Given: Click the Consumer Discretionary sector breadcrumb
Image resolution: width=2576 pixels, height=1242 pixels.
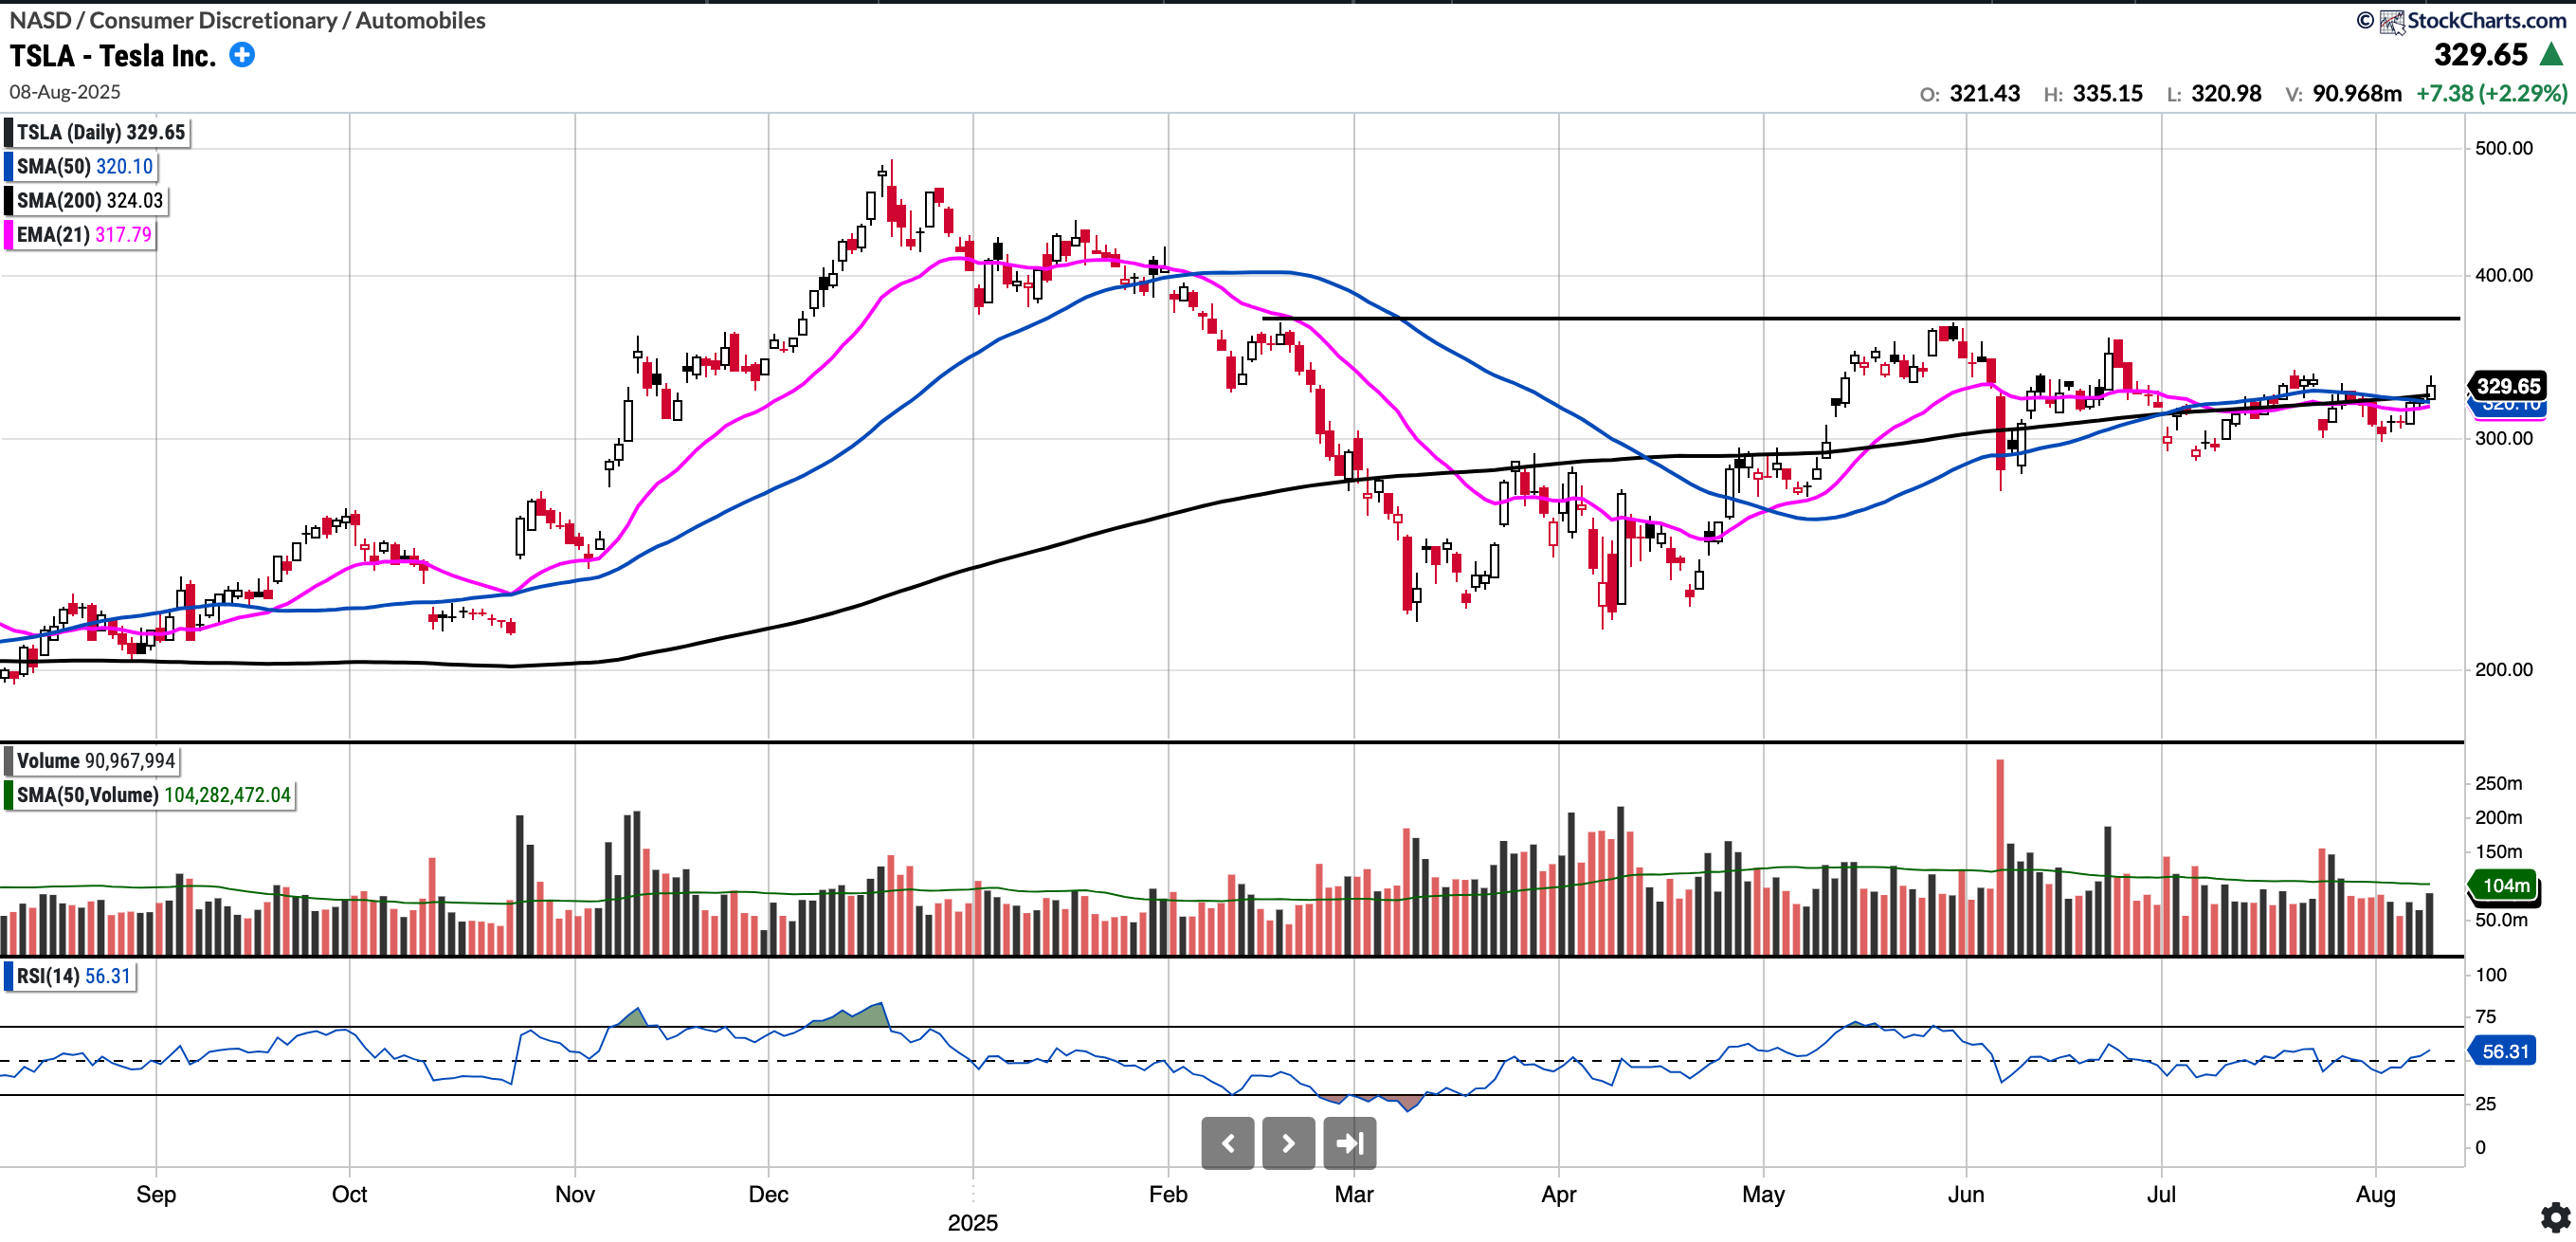Looking at the screenshot, I should click(213, 20).
